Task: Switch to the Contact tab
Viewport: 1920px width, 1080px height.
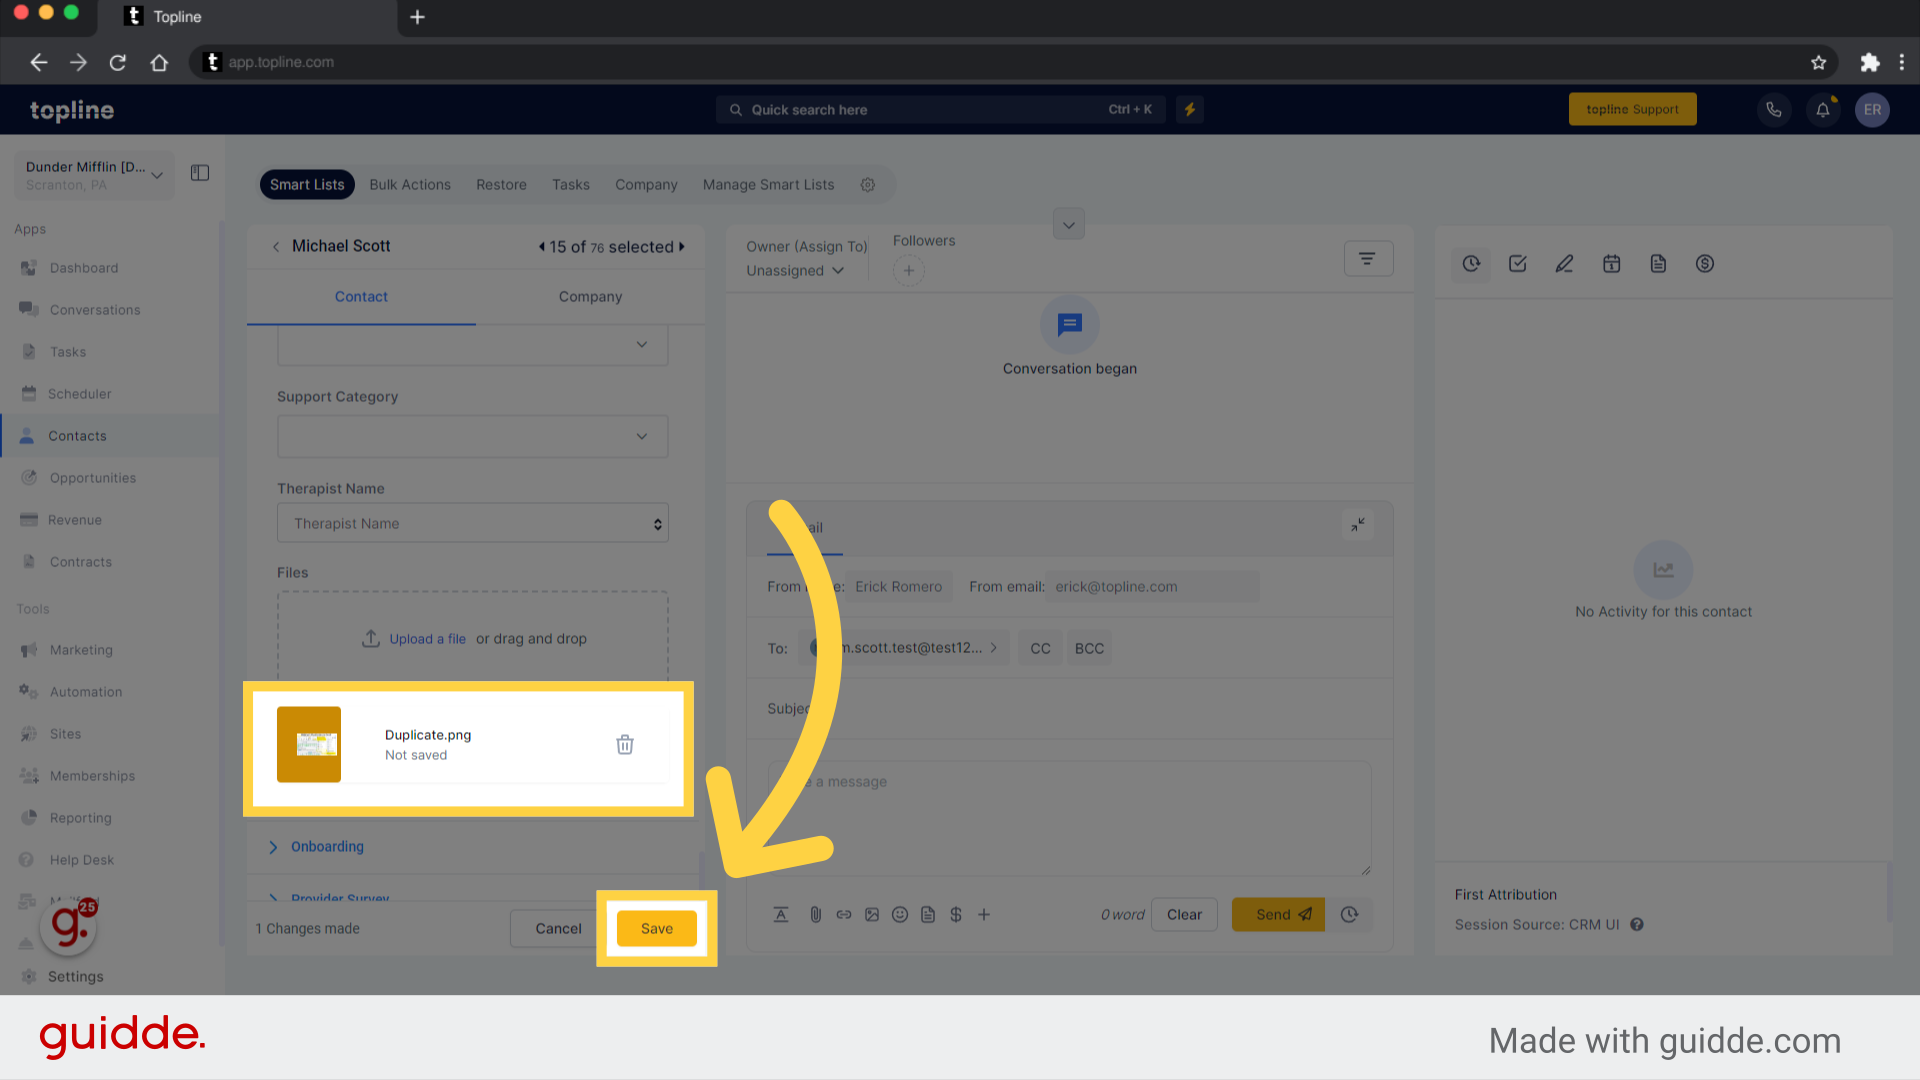Action: coord(360,297)
